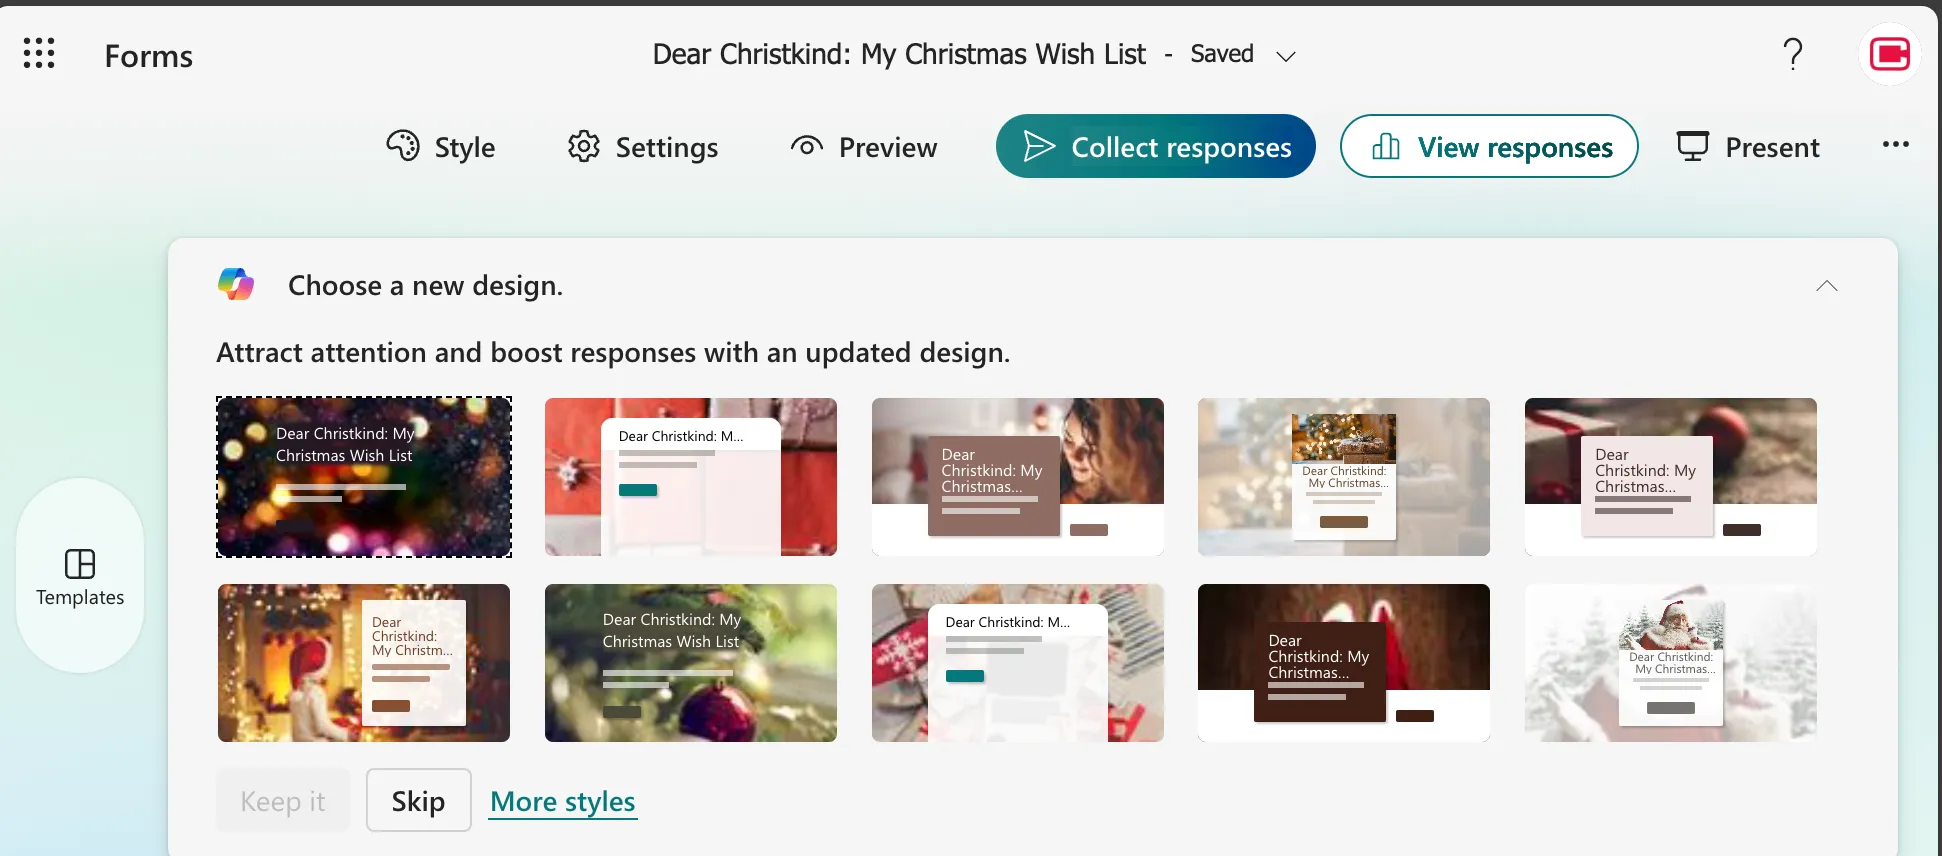This screenshot has height=856, width=1942.
Task: Open the Templates sidebar panel
Action: click(80, 576)
